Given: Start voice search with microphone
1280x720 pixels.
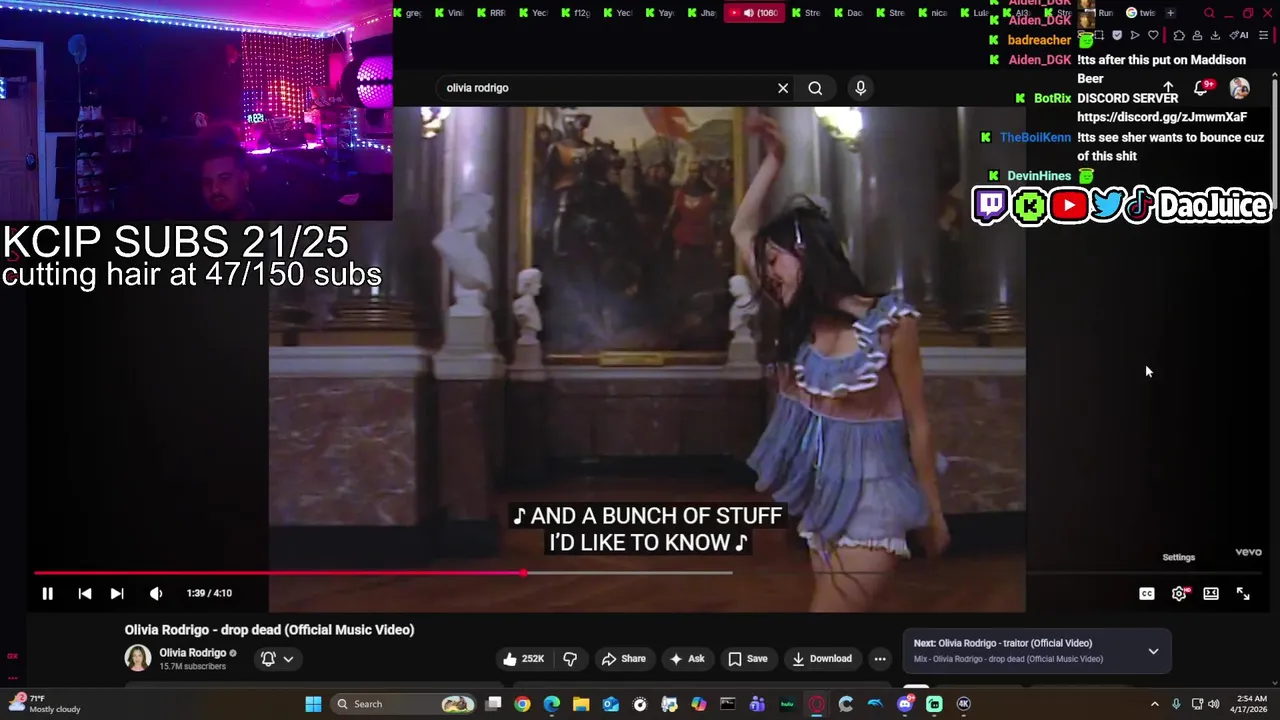Looking at the screenshot, I should pos(860,88).
